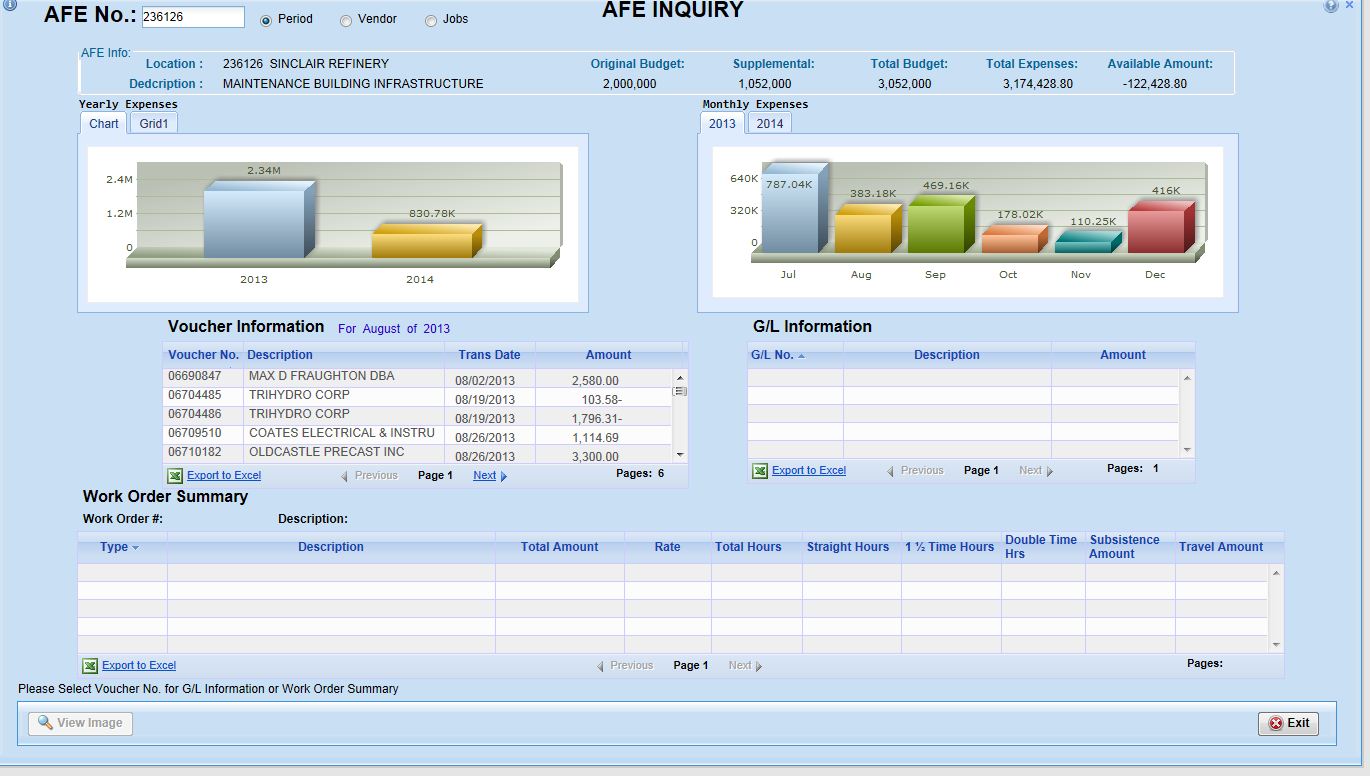Switch to the 2014 monthly expenses tab
Viewport: 1370px width, 776px height.
tap(769, 124)
